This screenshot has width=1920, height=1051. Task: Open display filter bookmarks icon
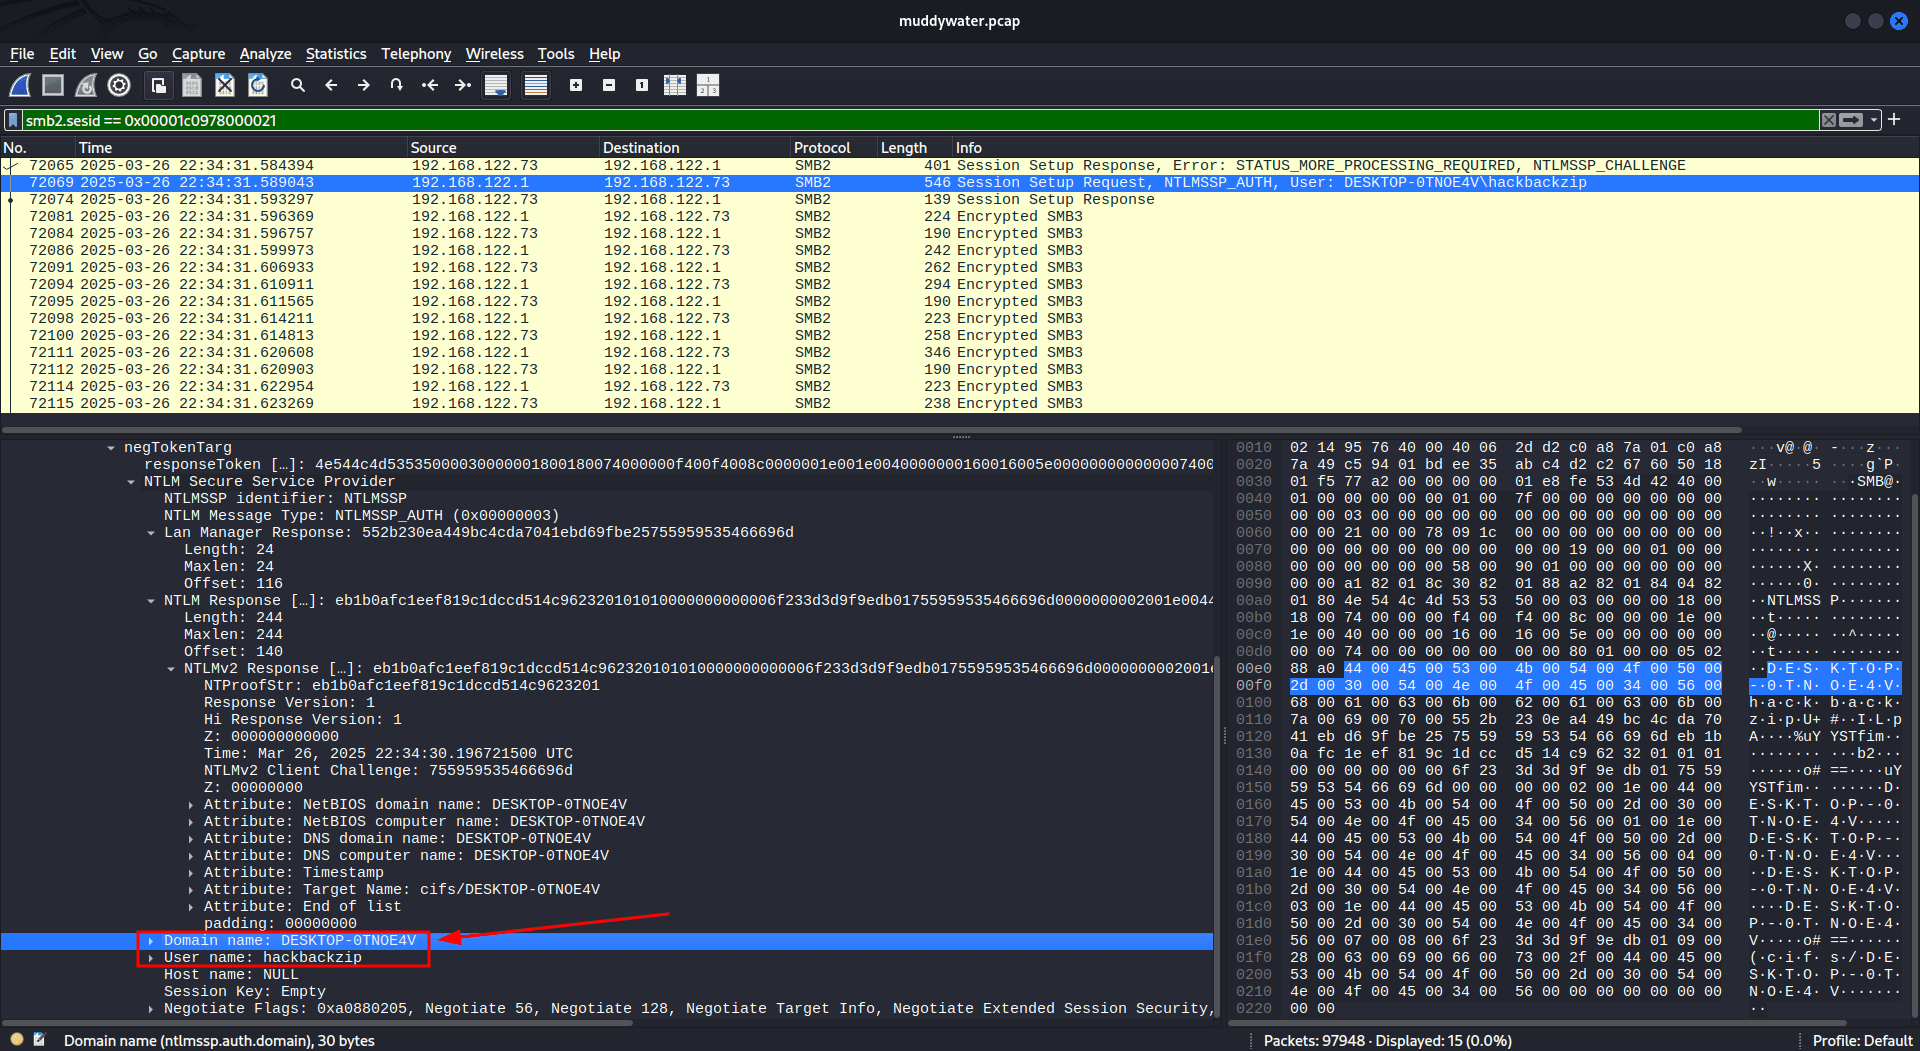pos(13,120)
